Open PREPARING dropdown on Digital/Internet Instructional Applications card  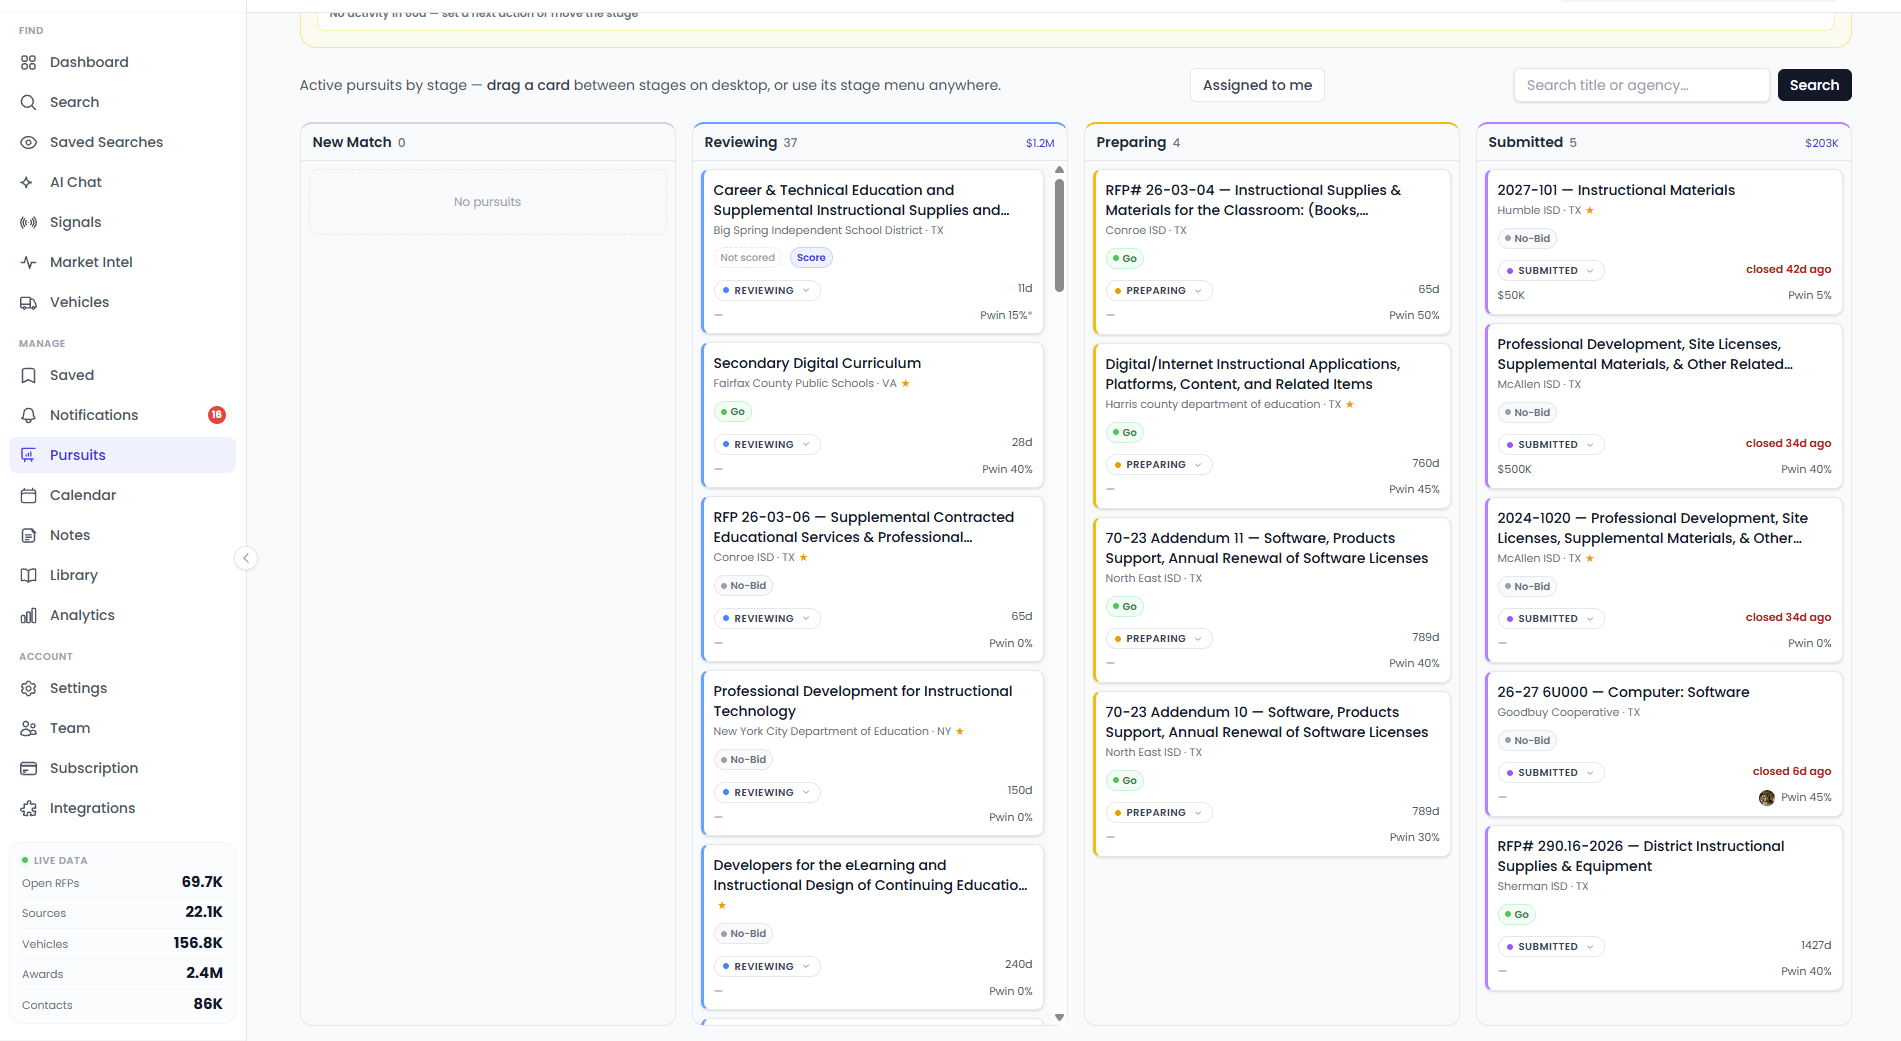tap(1159, 464)
